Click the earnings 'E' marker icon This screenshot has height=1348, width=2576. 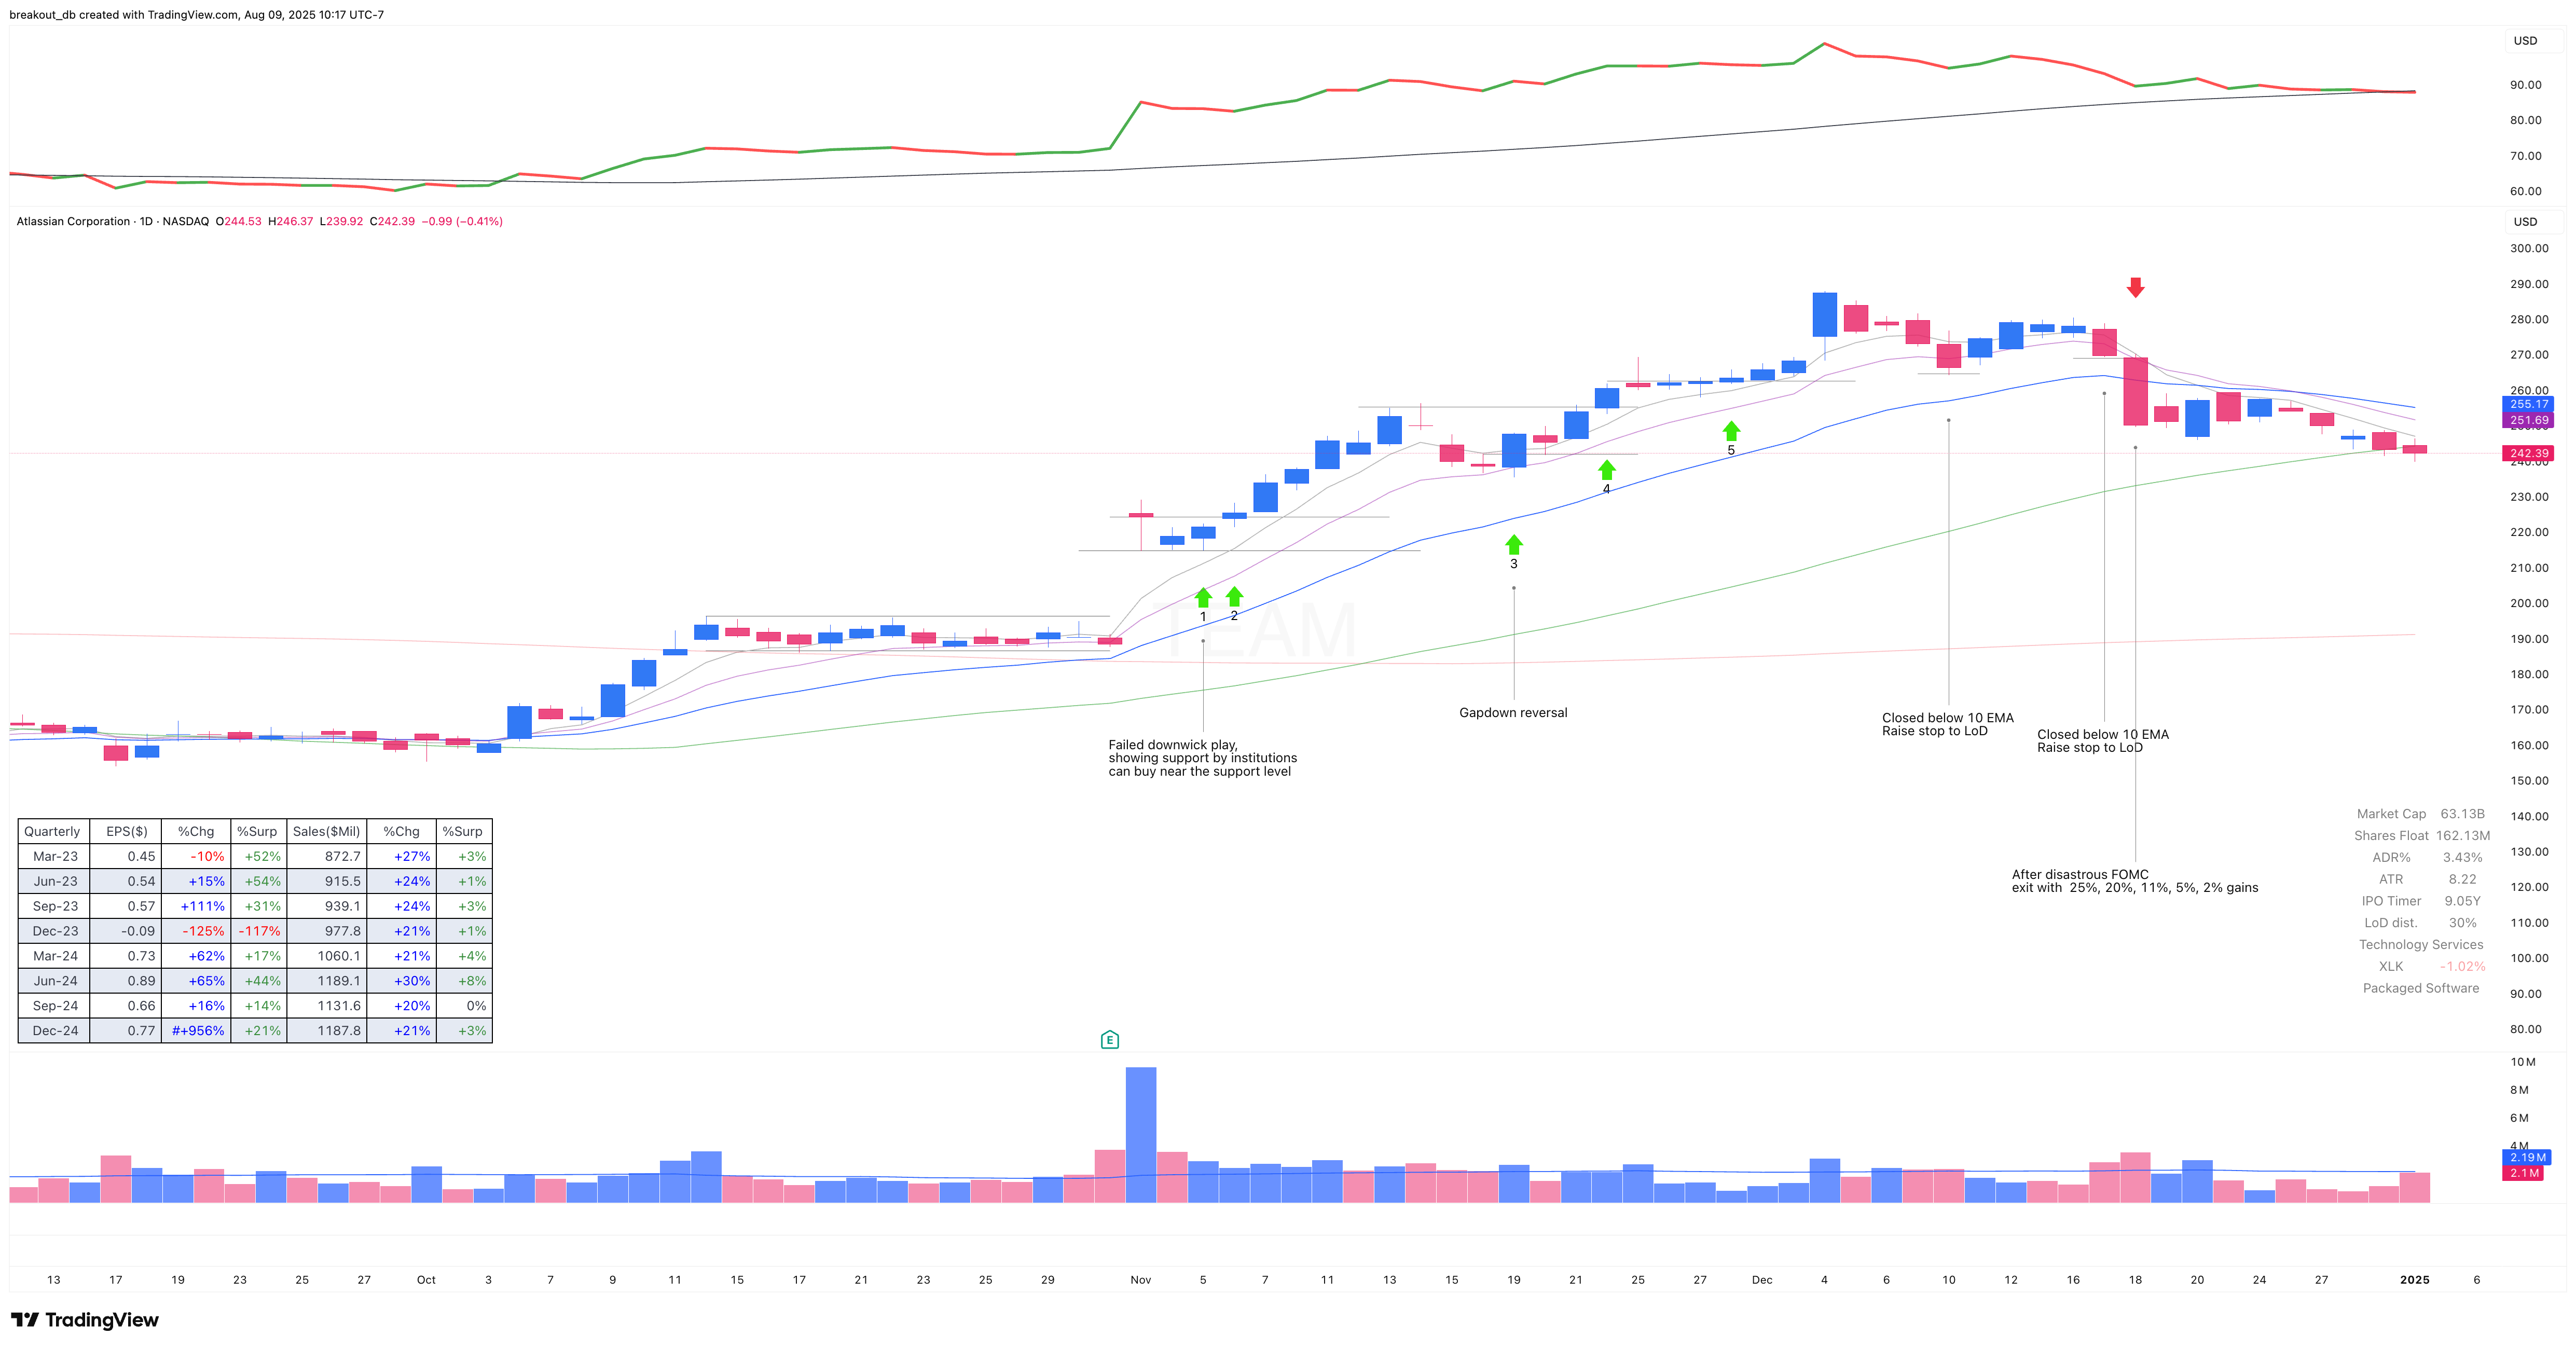coord(1109,1040)
